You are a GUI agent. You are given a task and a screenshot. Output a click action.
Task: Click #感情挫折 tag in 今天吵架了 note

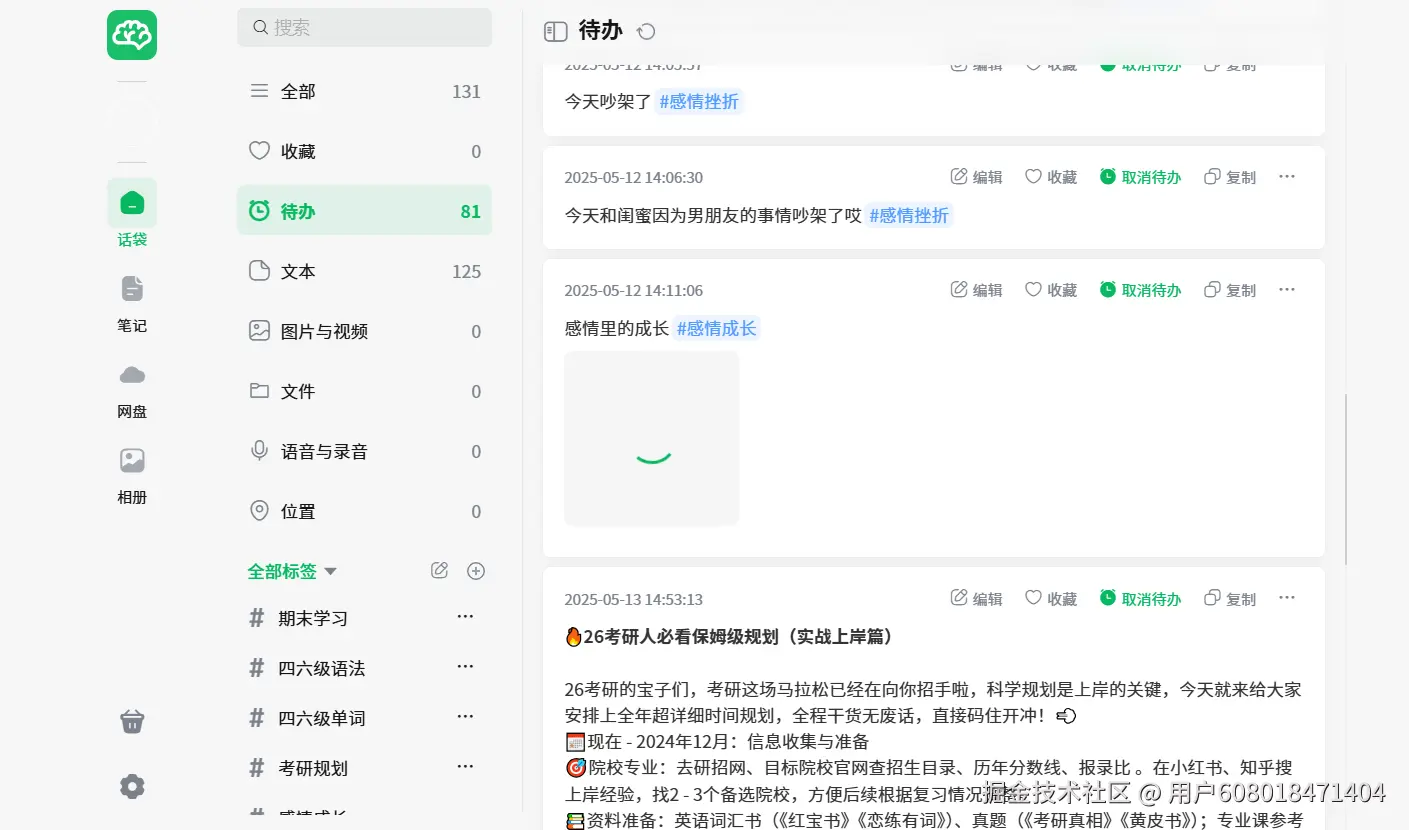click(699, 102)
